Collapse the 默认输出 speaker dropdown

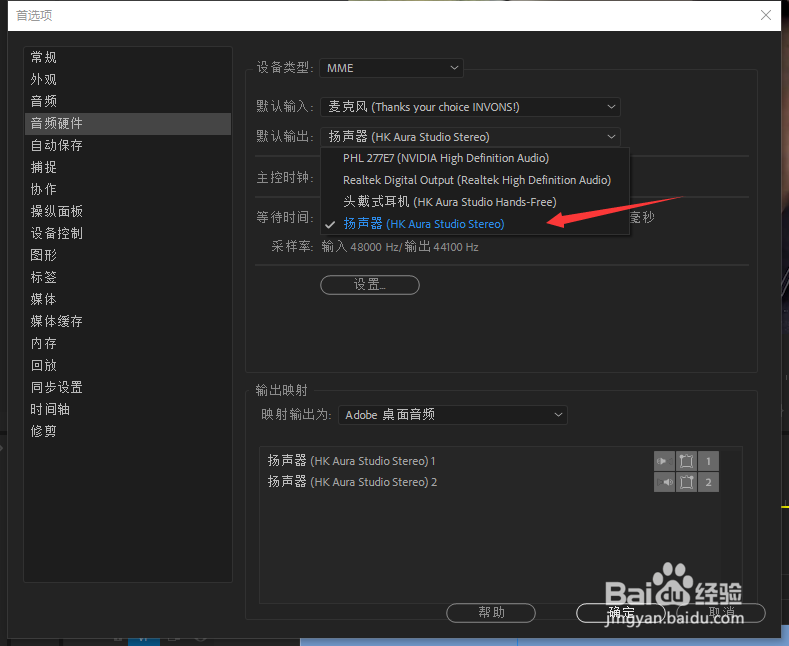click(x=470, y=137)
